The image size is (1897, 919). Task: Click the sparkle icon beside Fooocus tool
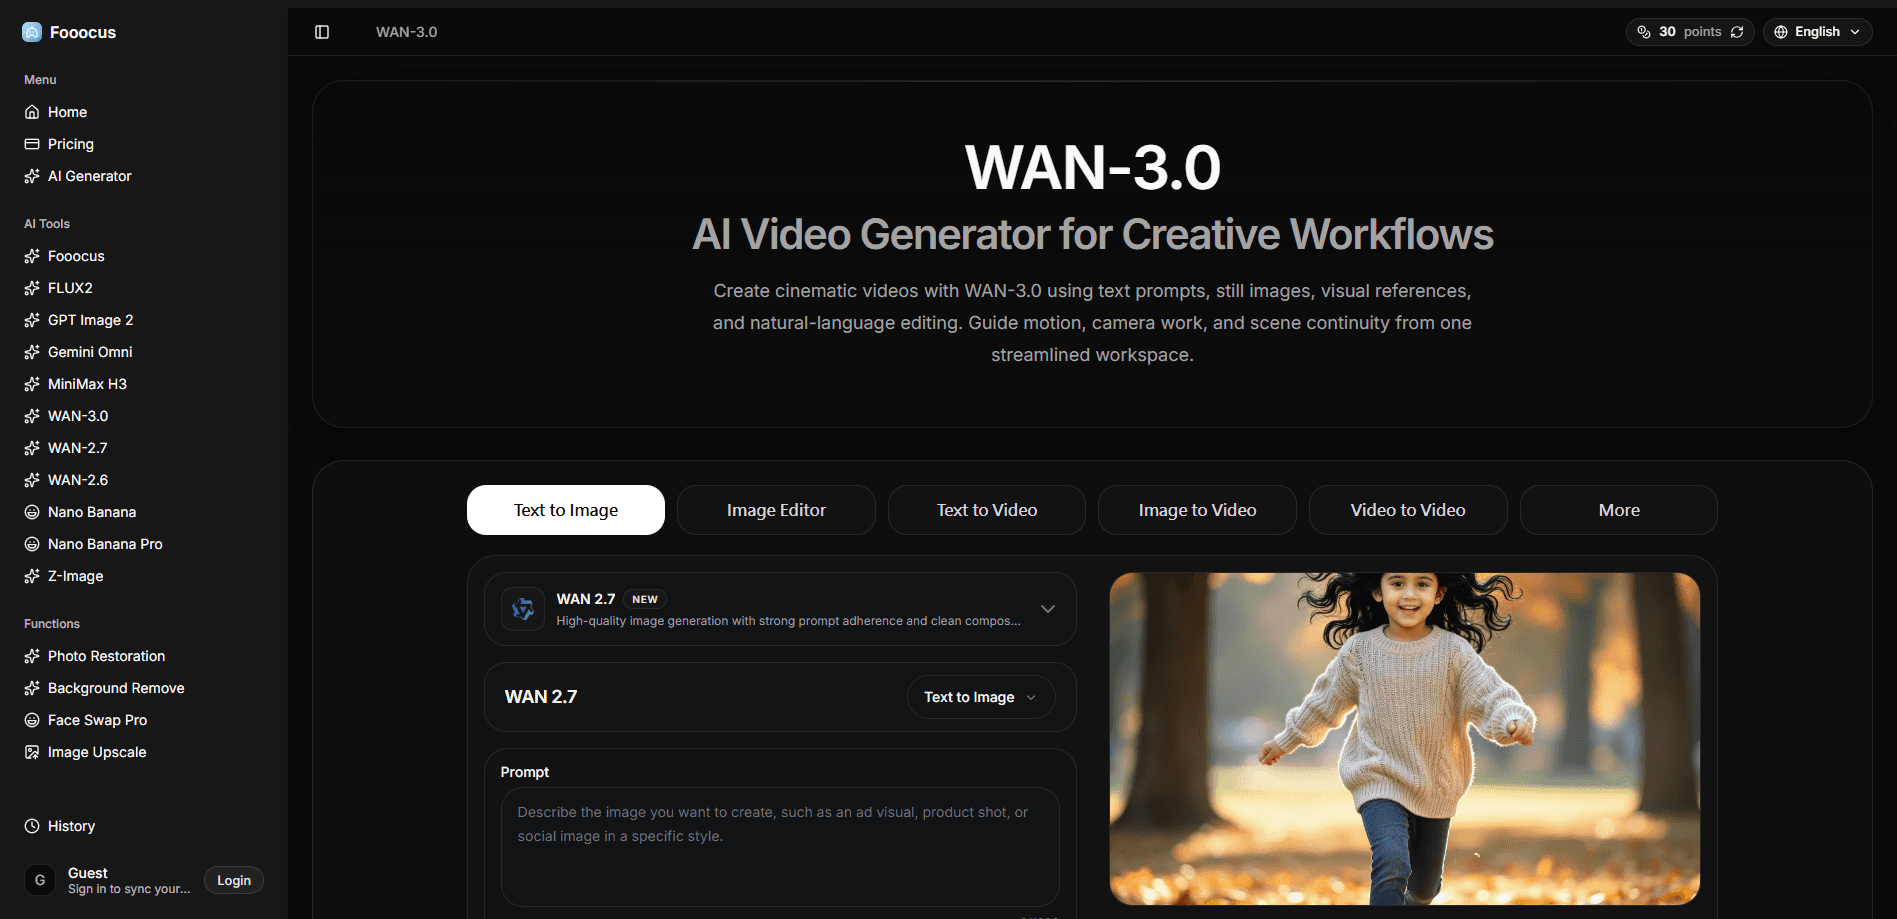click(32, 256)
